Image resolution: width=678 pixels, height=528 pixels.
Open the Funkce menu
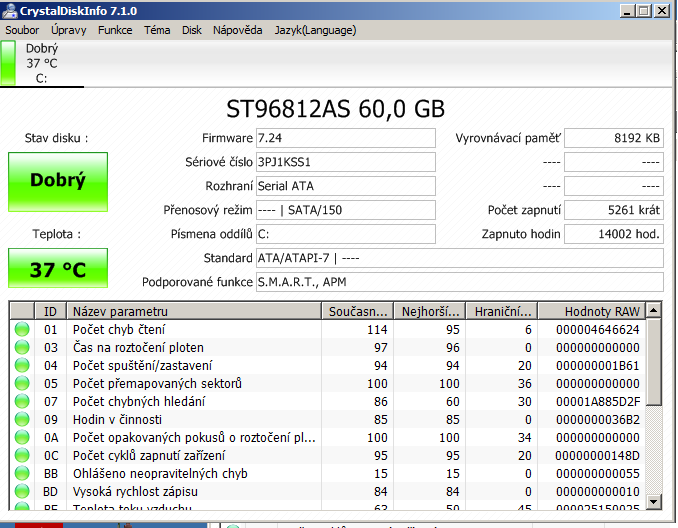point(115,30)
